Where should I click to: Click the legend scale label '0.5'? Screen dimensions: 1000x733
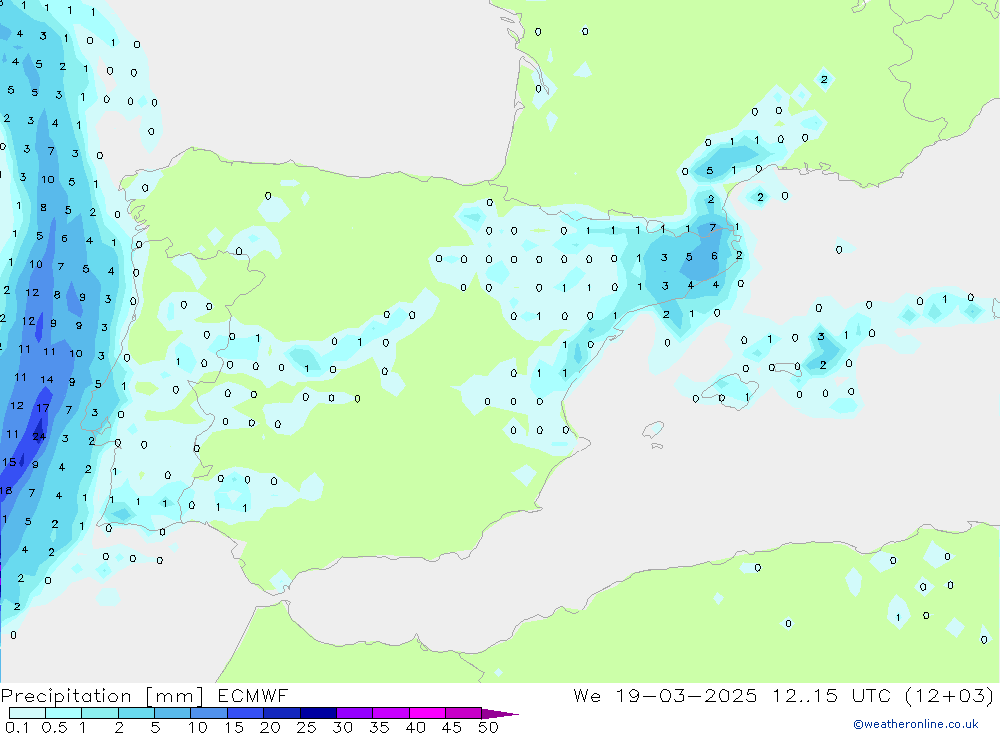click(55, 727)
